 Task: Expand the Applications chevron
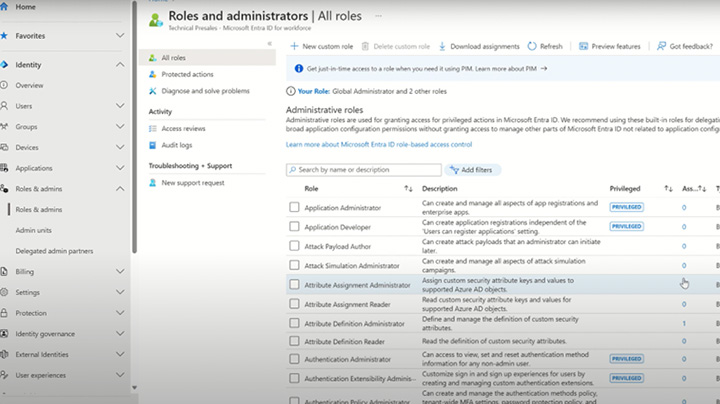point(120,168)
